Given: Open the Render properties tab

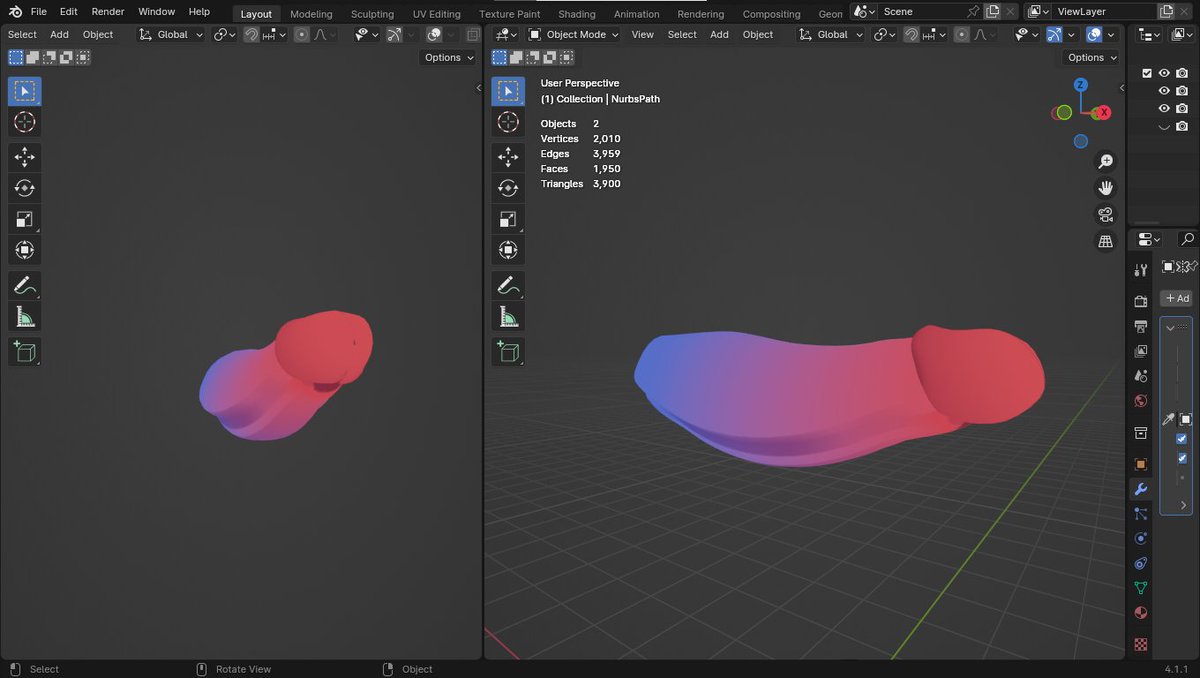Looking at the screenshot, I should [1141, 301].
